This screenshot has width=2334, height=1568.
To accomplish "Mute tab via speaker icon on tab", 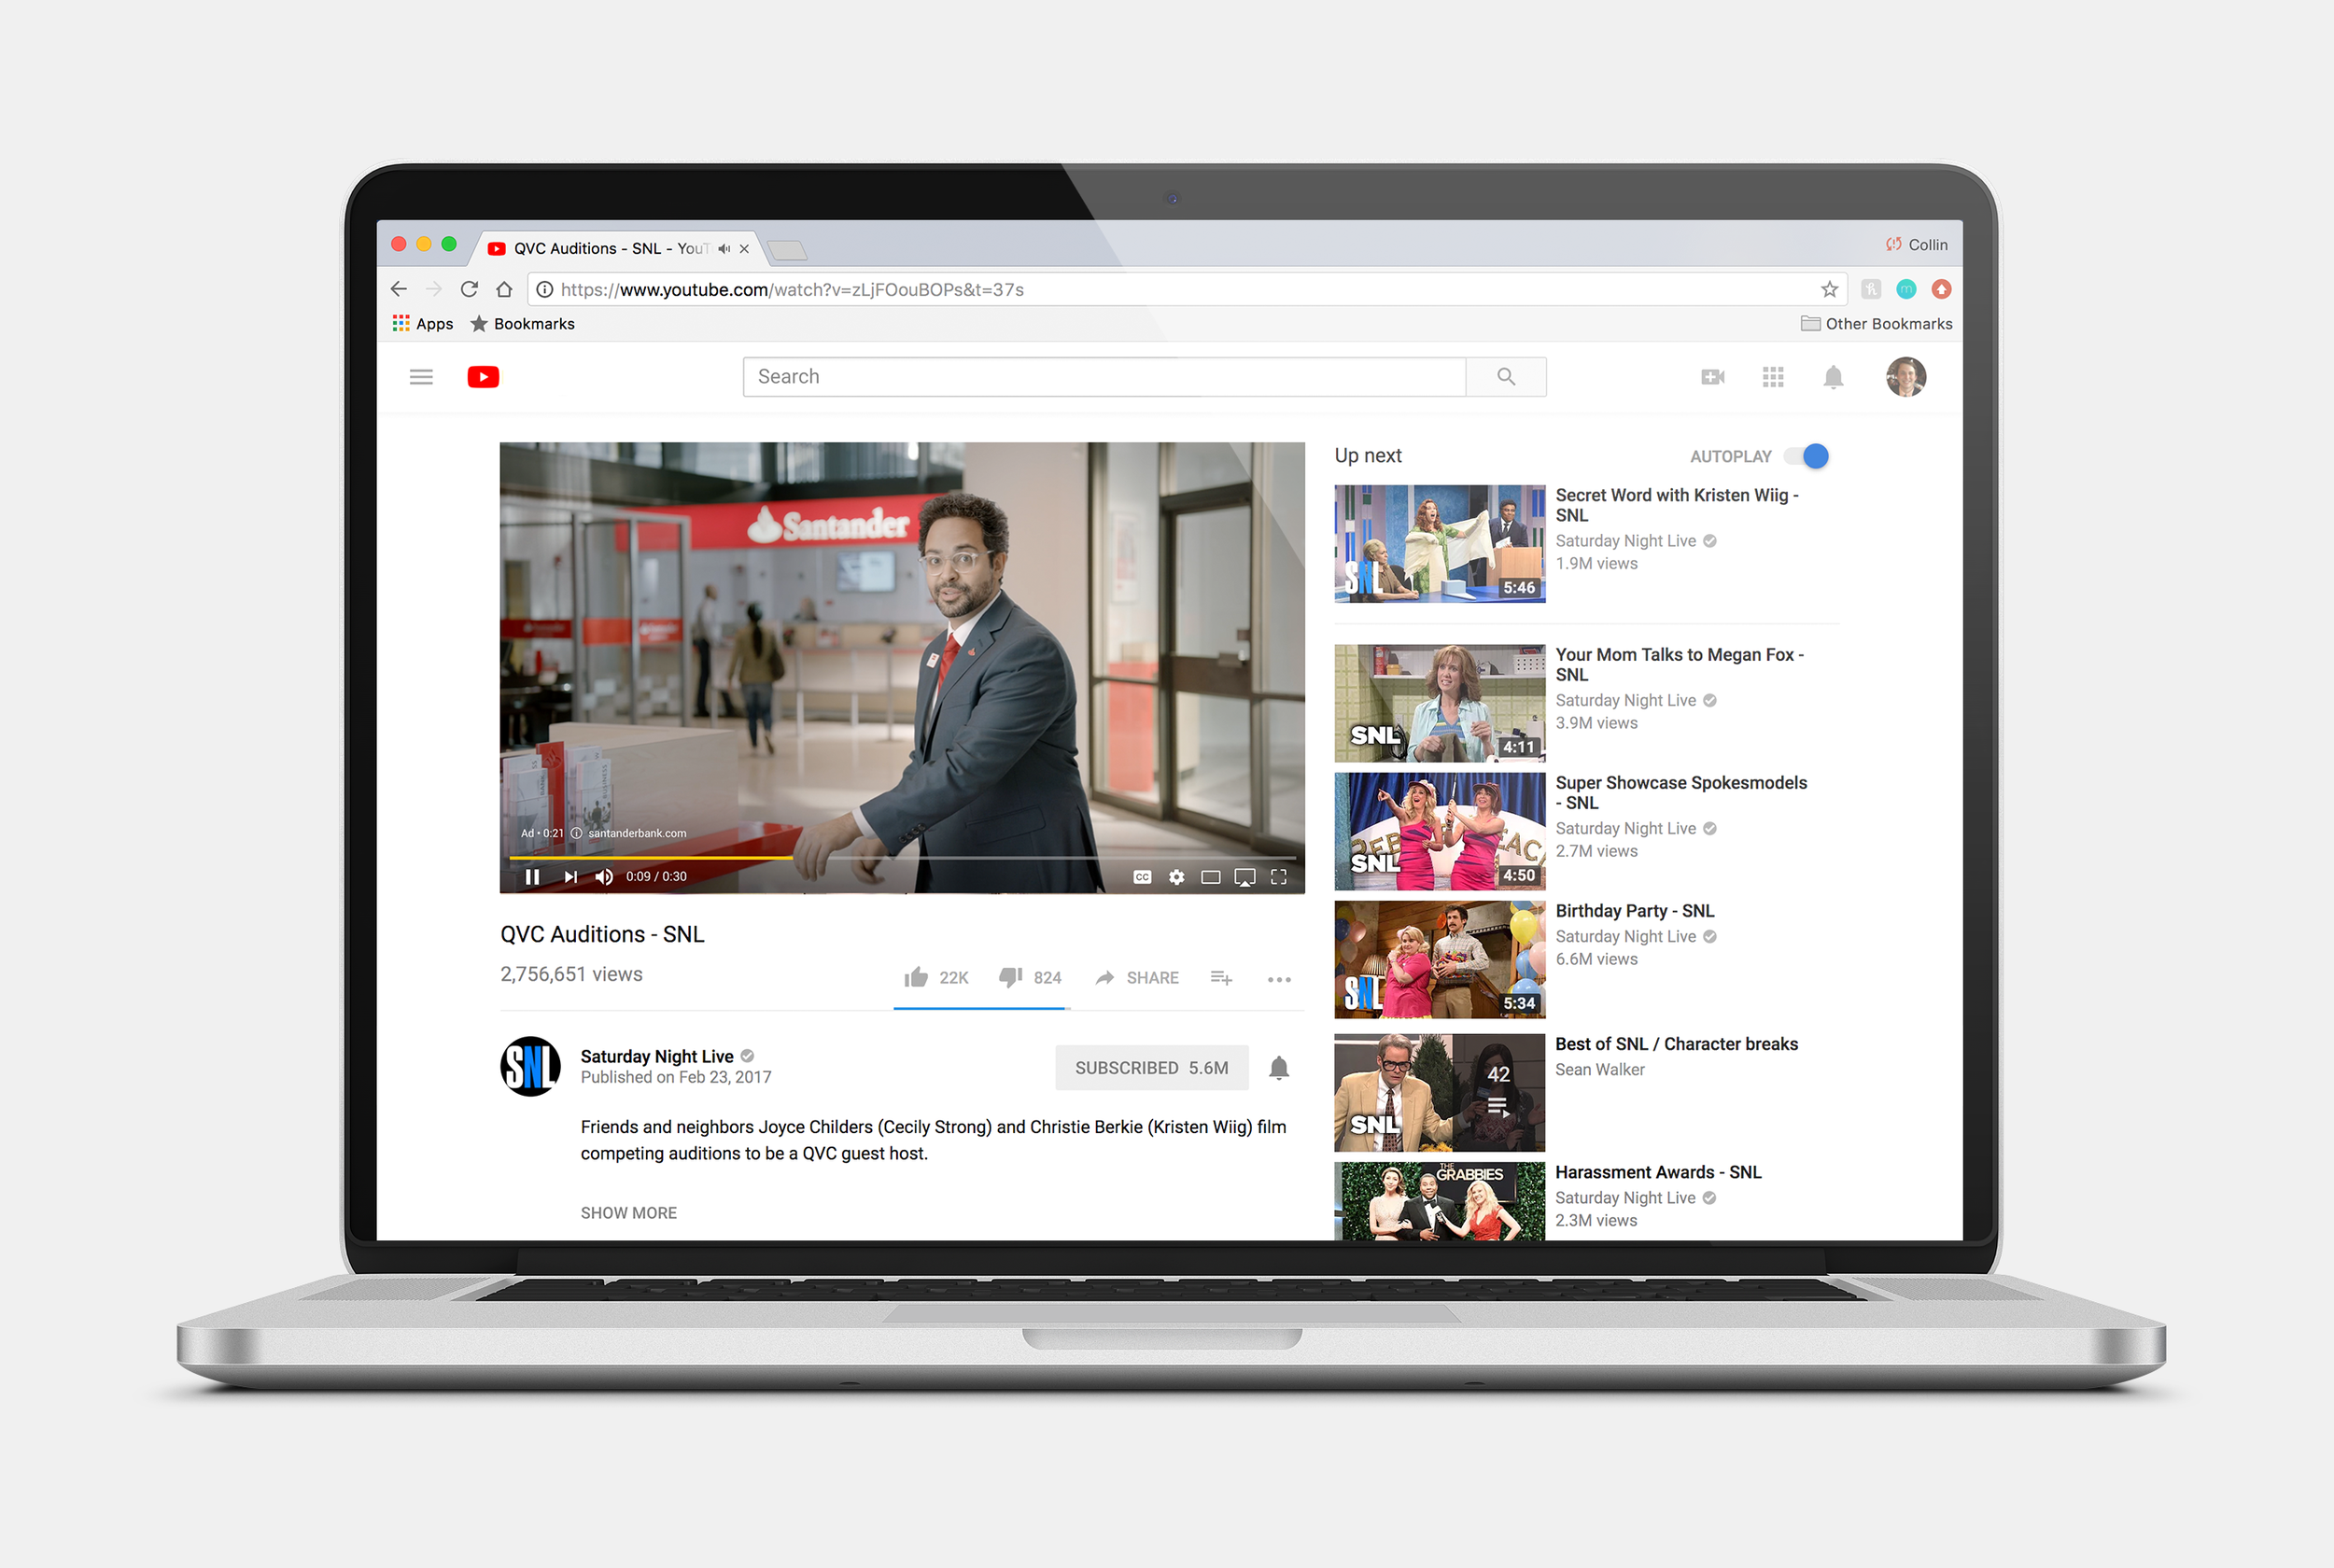I will pyautogui.click(x=724, y=248).
